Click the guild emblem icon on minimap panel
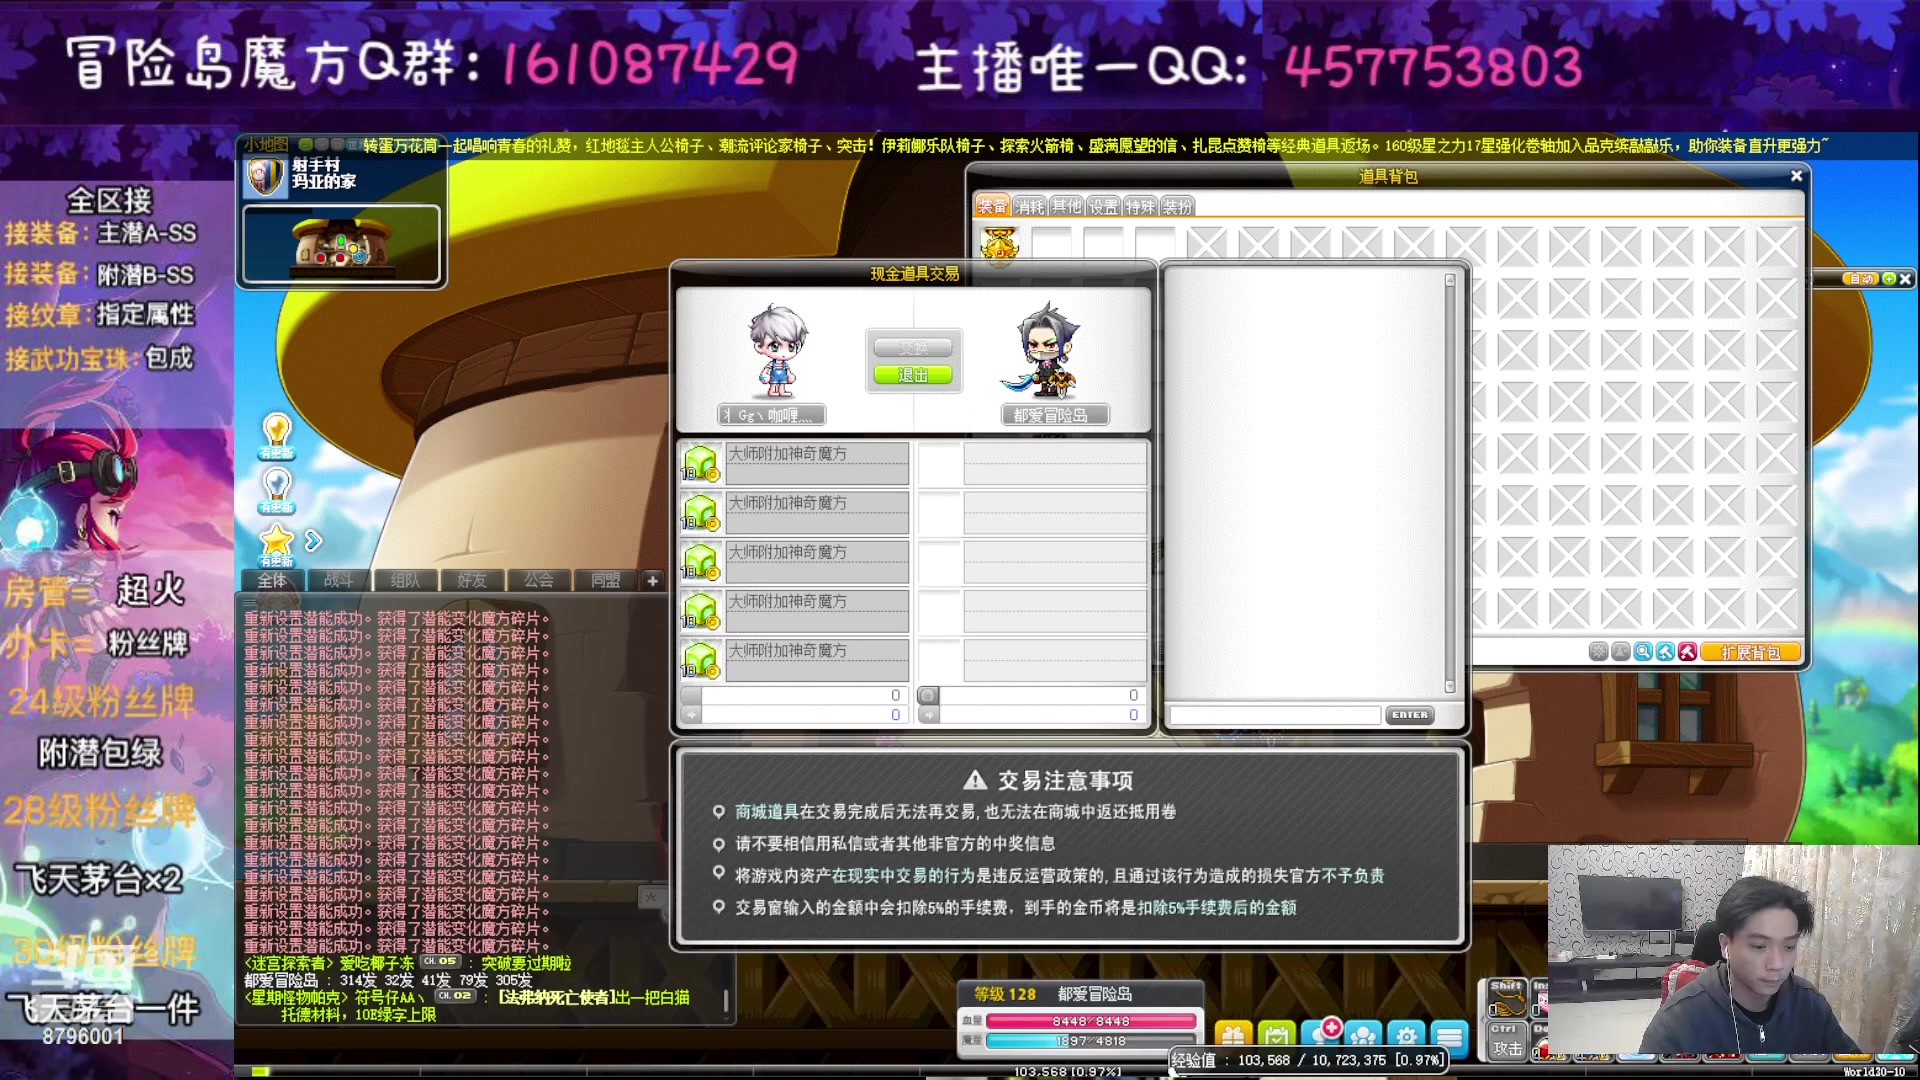The image size is (1920, 1080). click(266, 178)
